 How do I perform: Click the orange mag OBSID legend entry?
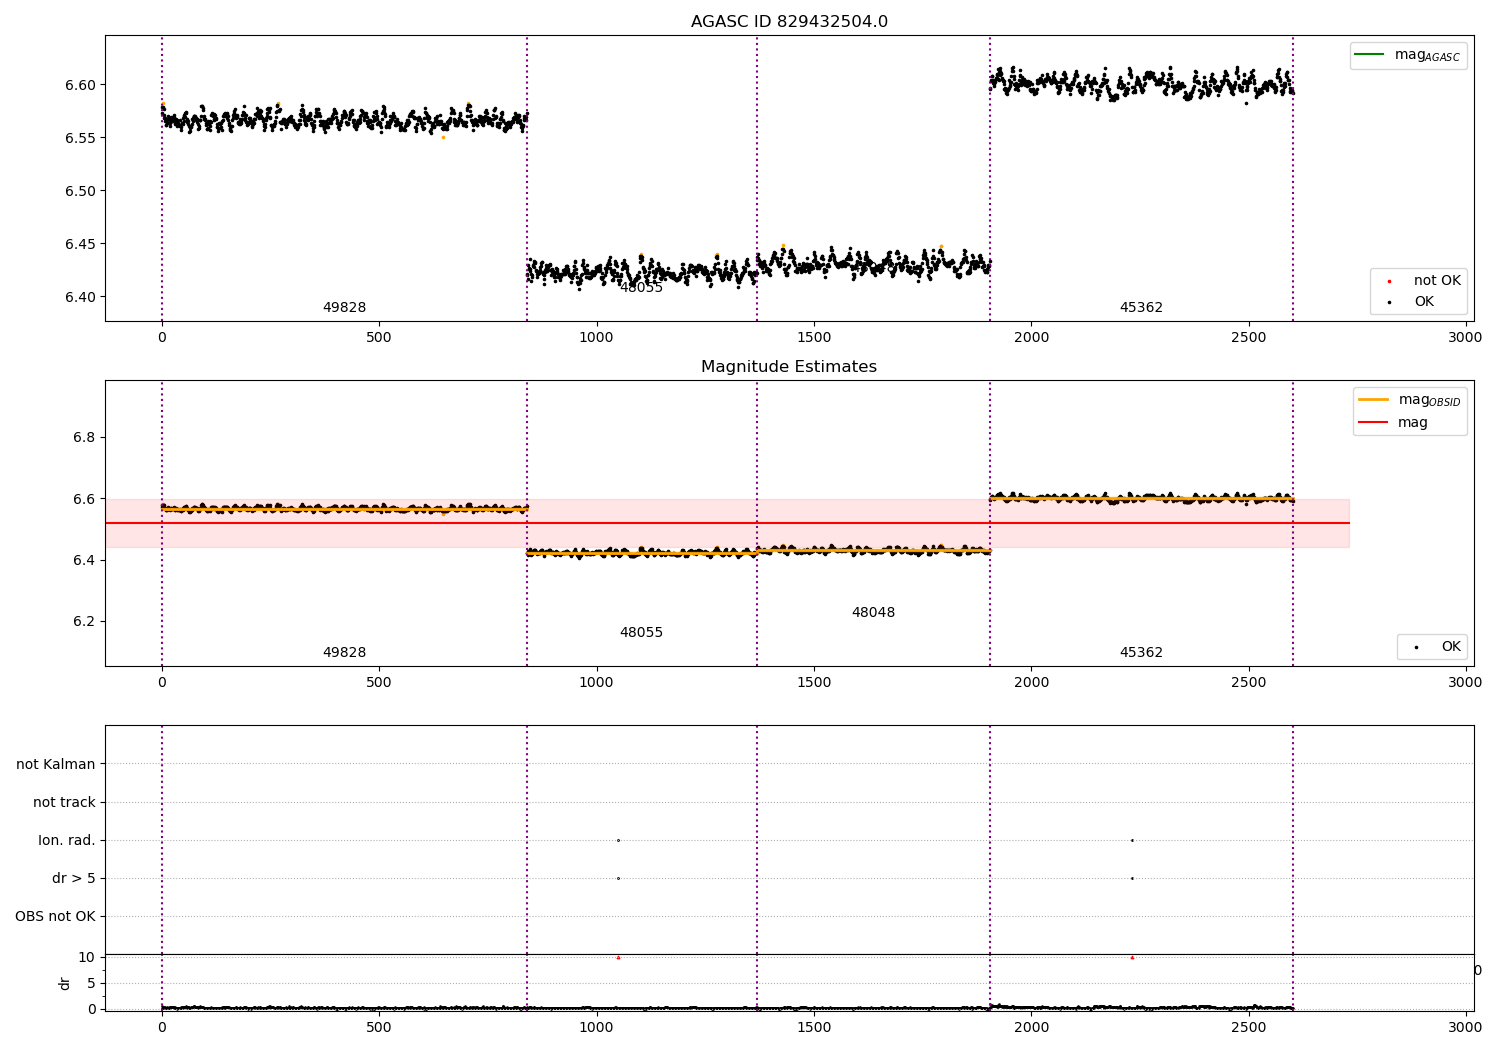(x=1410, y=400)
